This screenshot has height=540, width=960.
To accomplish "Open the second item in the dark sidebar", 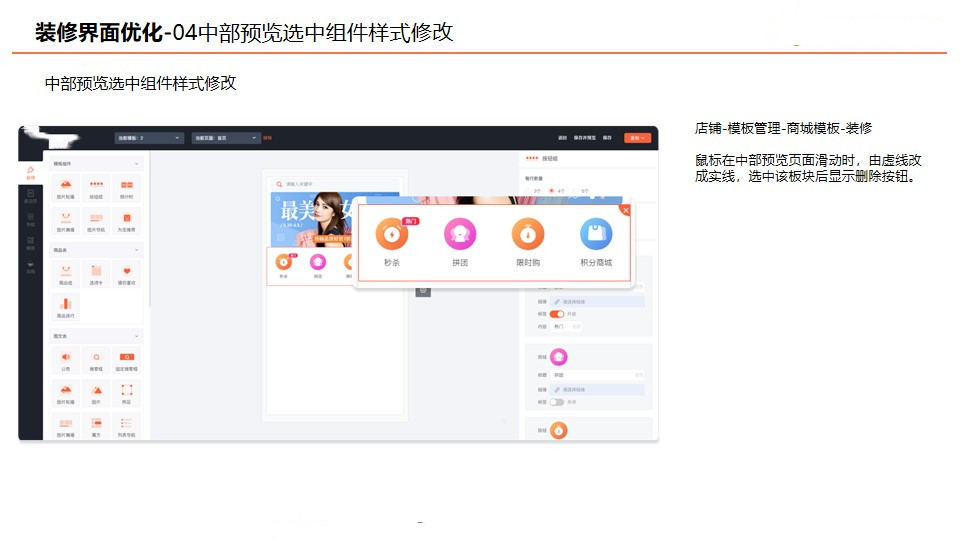I will tap(30, 196).
